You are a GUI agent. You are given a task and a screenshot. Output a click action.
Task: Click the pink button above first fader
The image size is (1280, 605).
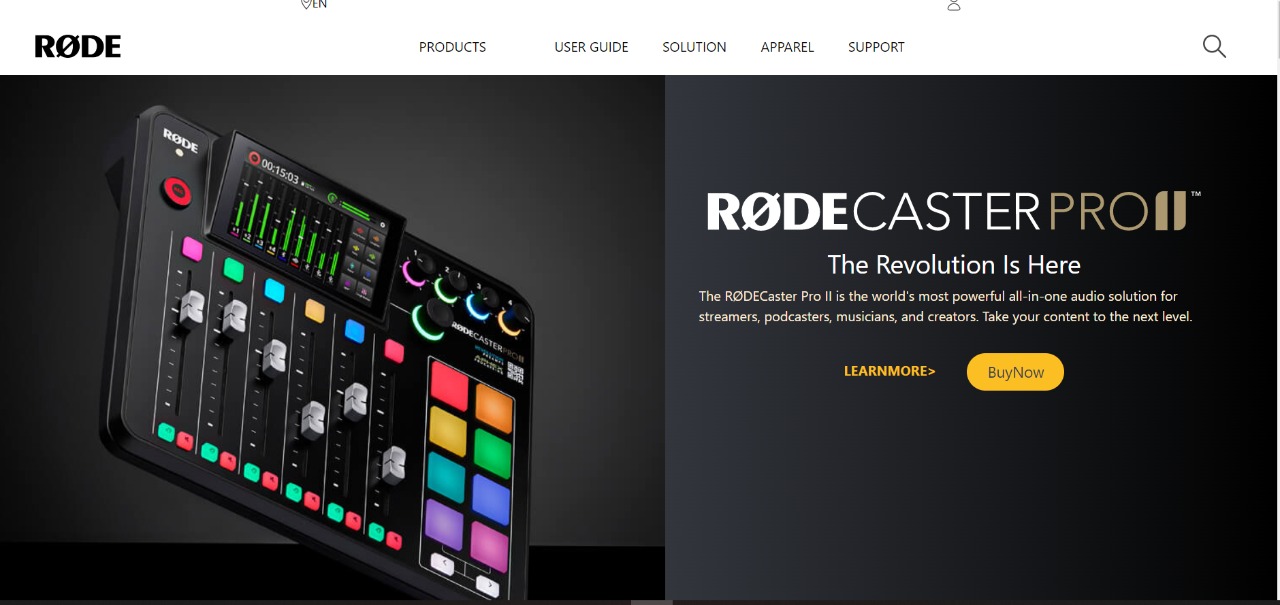coord(192,248)
